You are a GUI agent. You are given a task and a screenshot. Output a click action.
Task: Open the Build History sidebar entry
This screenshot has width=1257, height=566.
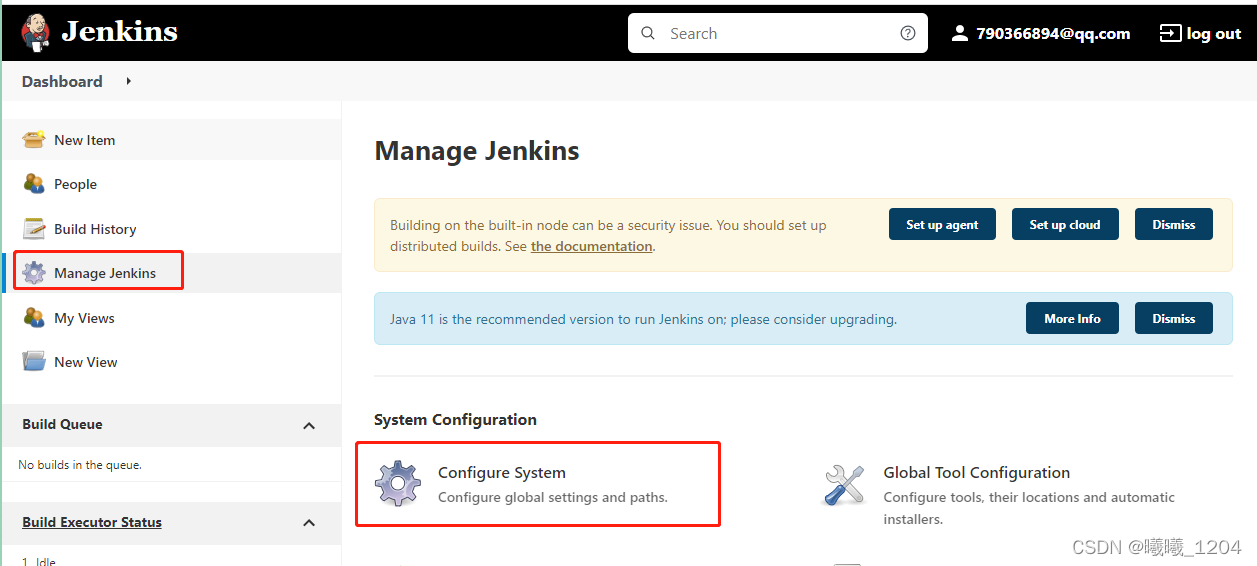click(x=95, y=229)
